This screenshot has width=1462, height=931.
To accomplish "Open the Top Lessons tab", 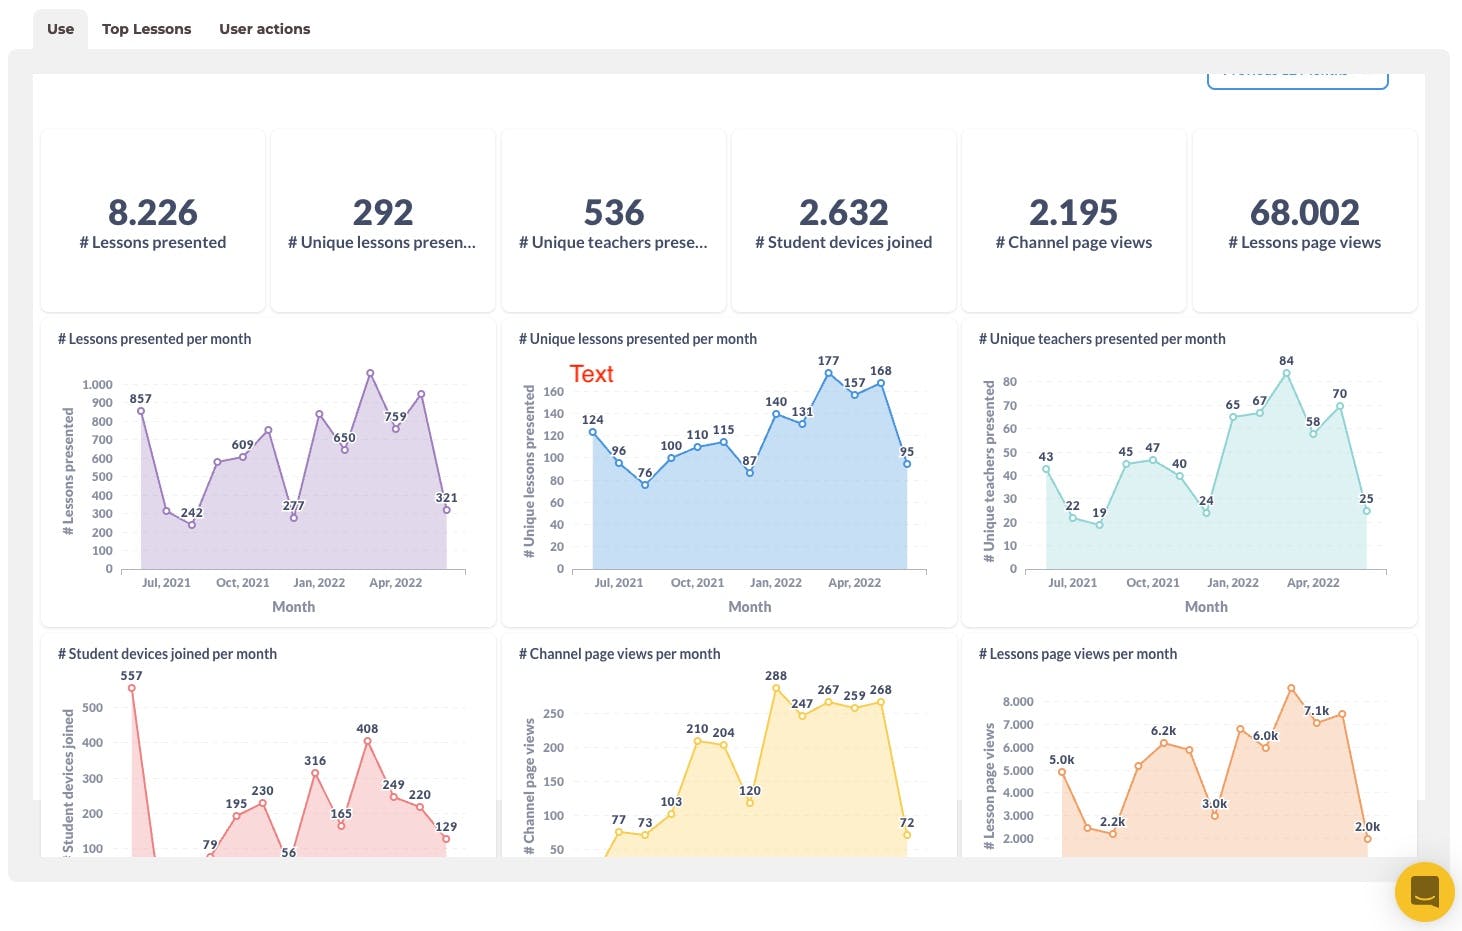I will (x=146, y=29).
